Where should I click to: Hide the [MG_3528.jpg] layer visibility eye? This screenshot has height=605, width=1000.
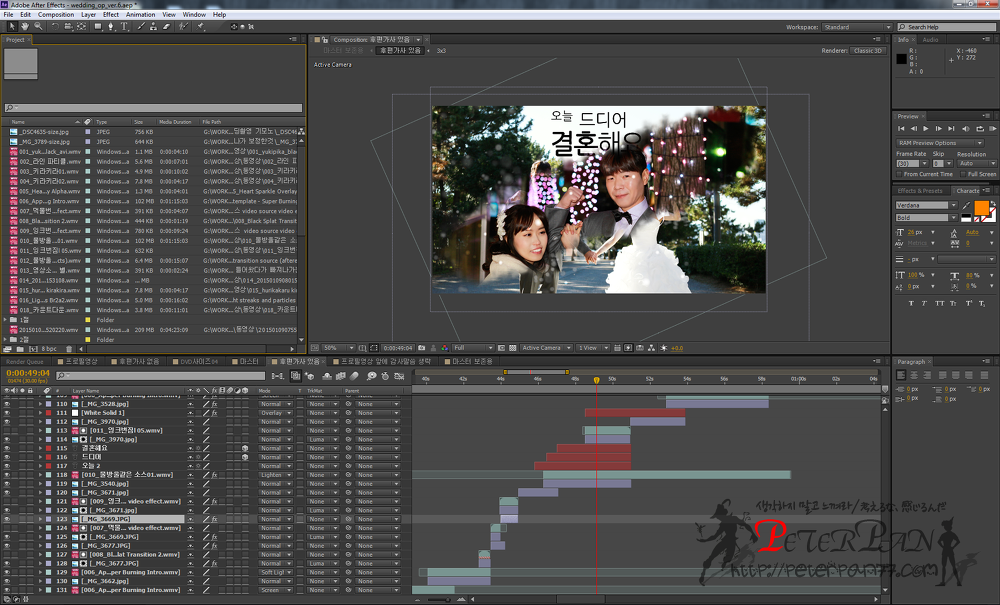(6, 403)
